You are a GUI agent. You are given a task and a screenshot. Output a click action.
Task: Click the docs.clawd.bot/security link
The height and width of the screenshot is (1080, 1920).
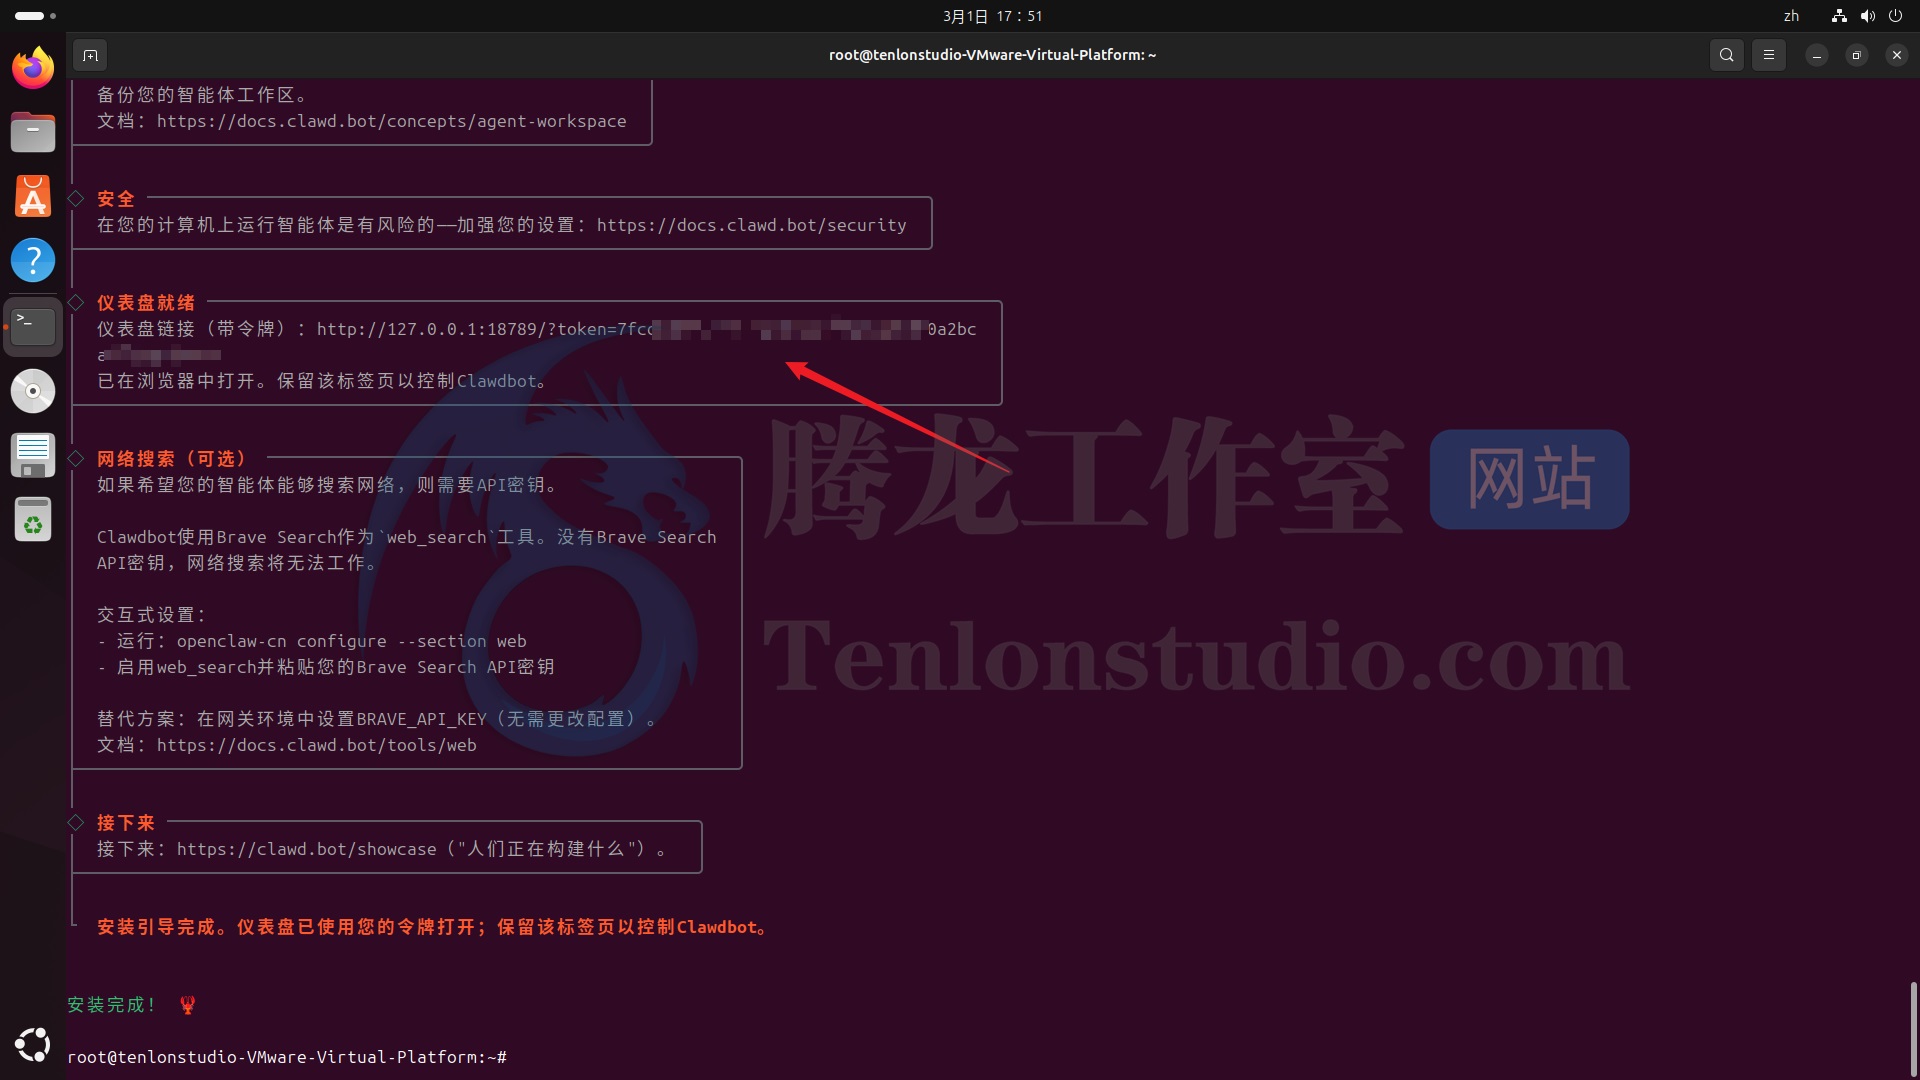coord(751,225)
